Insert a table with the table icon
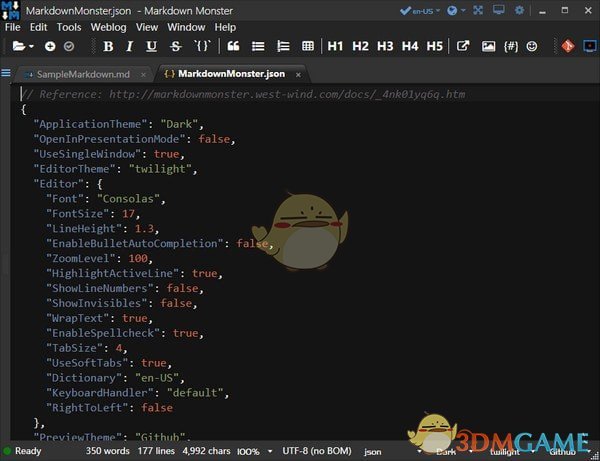 point(307,47)
